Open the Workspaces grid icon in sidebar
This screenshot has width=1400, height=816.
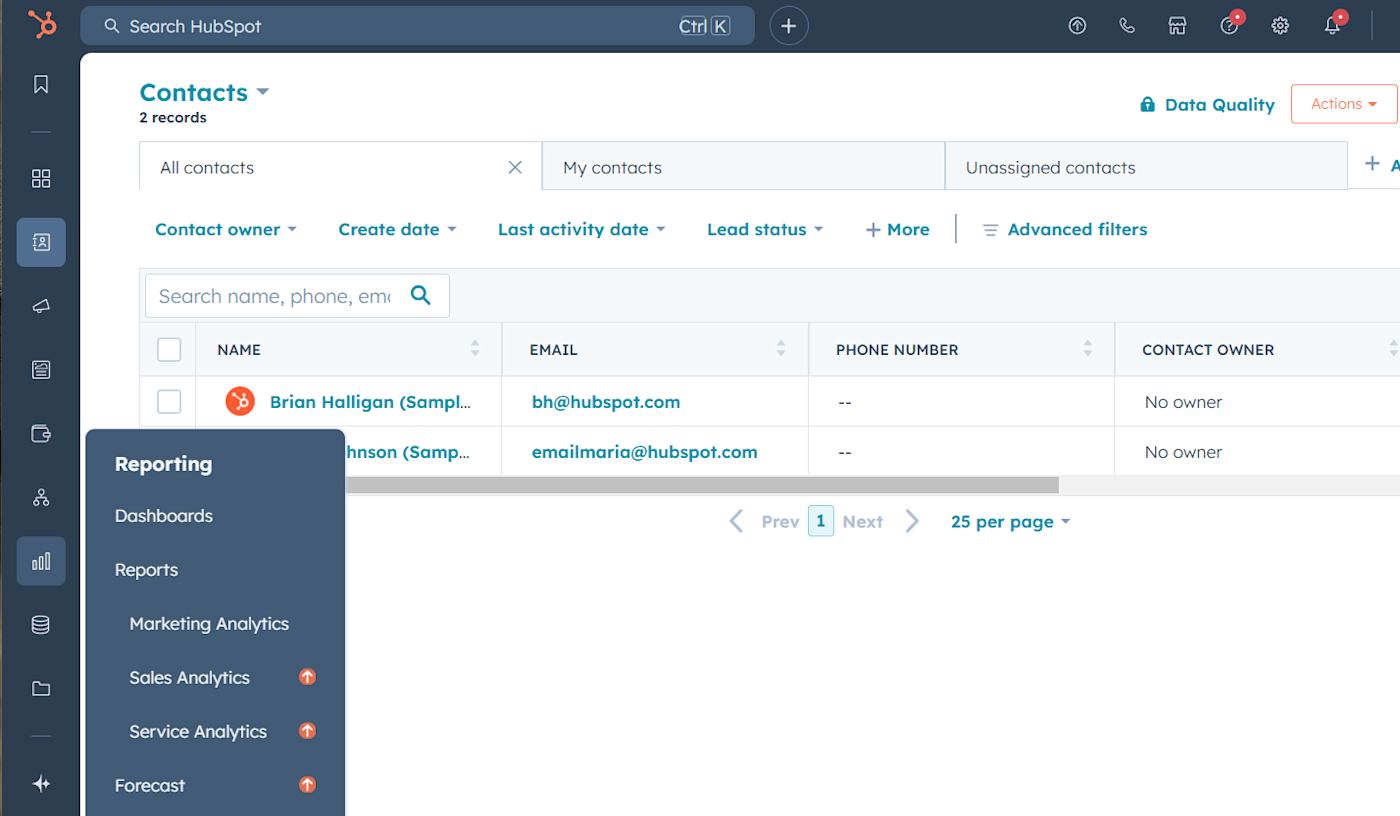[41, 178]
